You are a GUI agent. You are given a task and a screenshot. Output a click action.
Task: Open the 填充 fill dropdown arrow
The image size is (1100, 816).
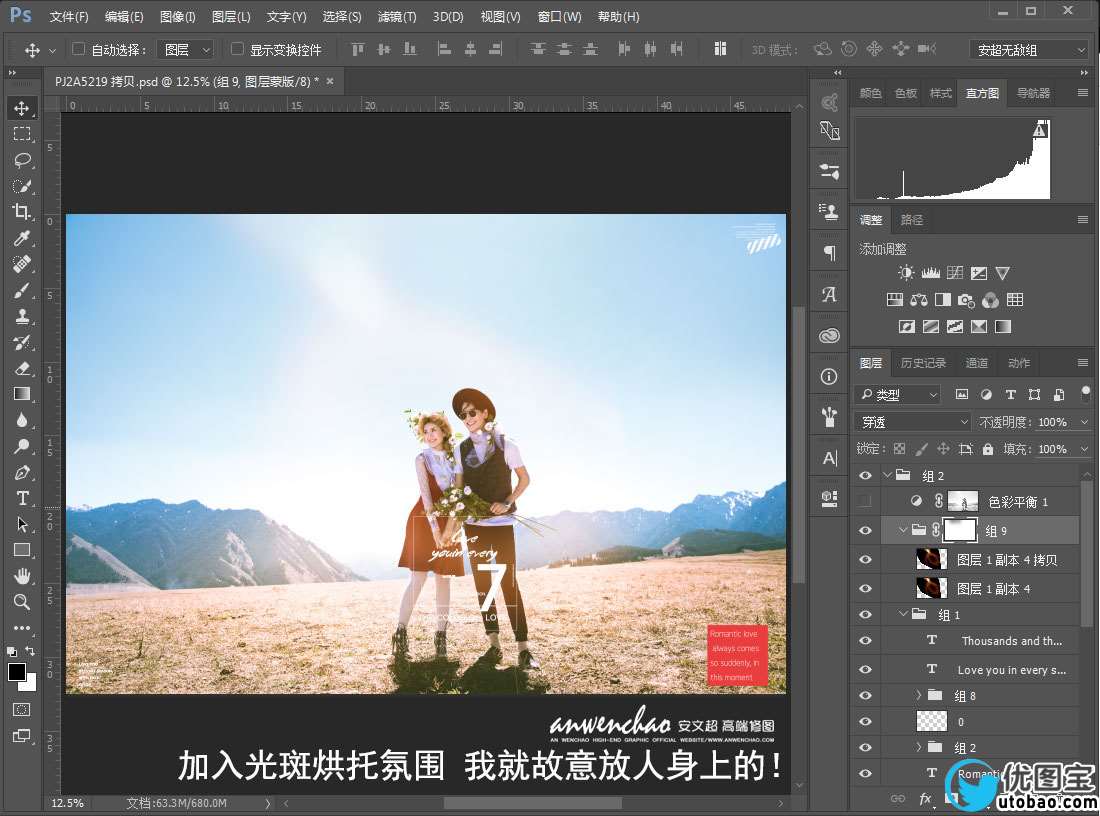coord(1084,449)
